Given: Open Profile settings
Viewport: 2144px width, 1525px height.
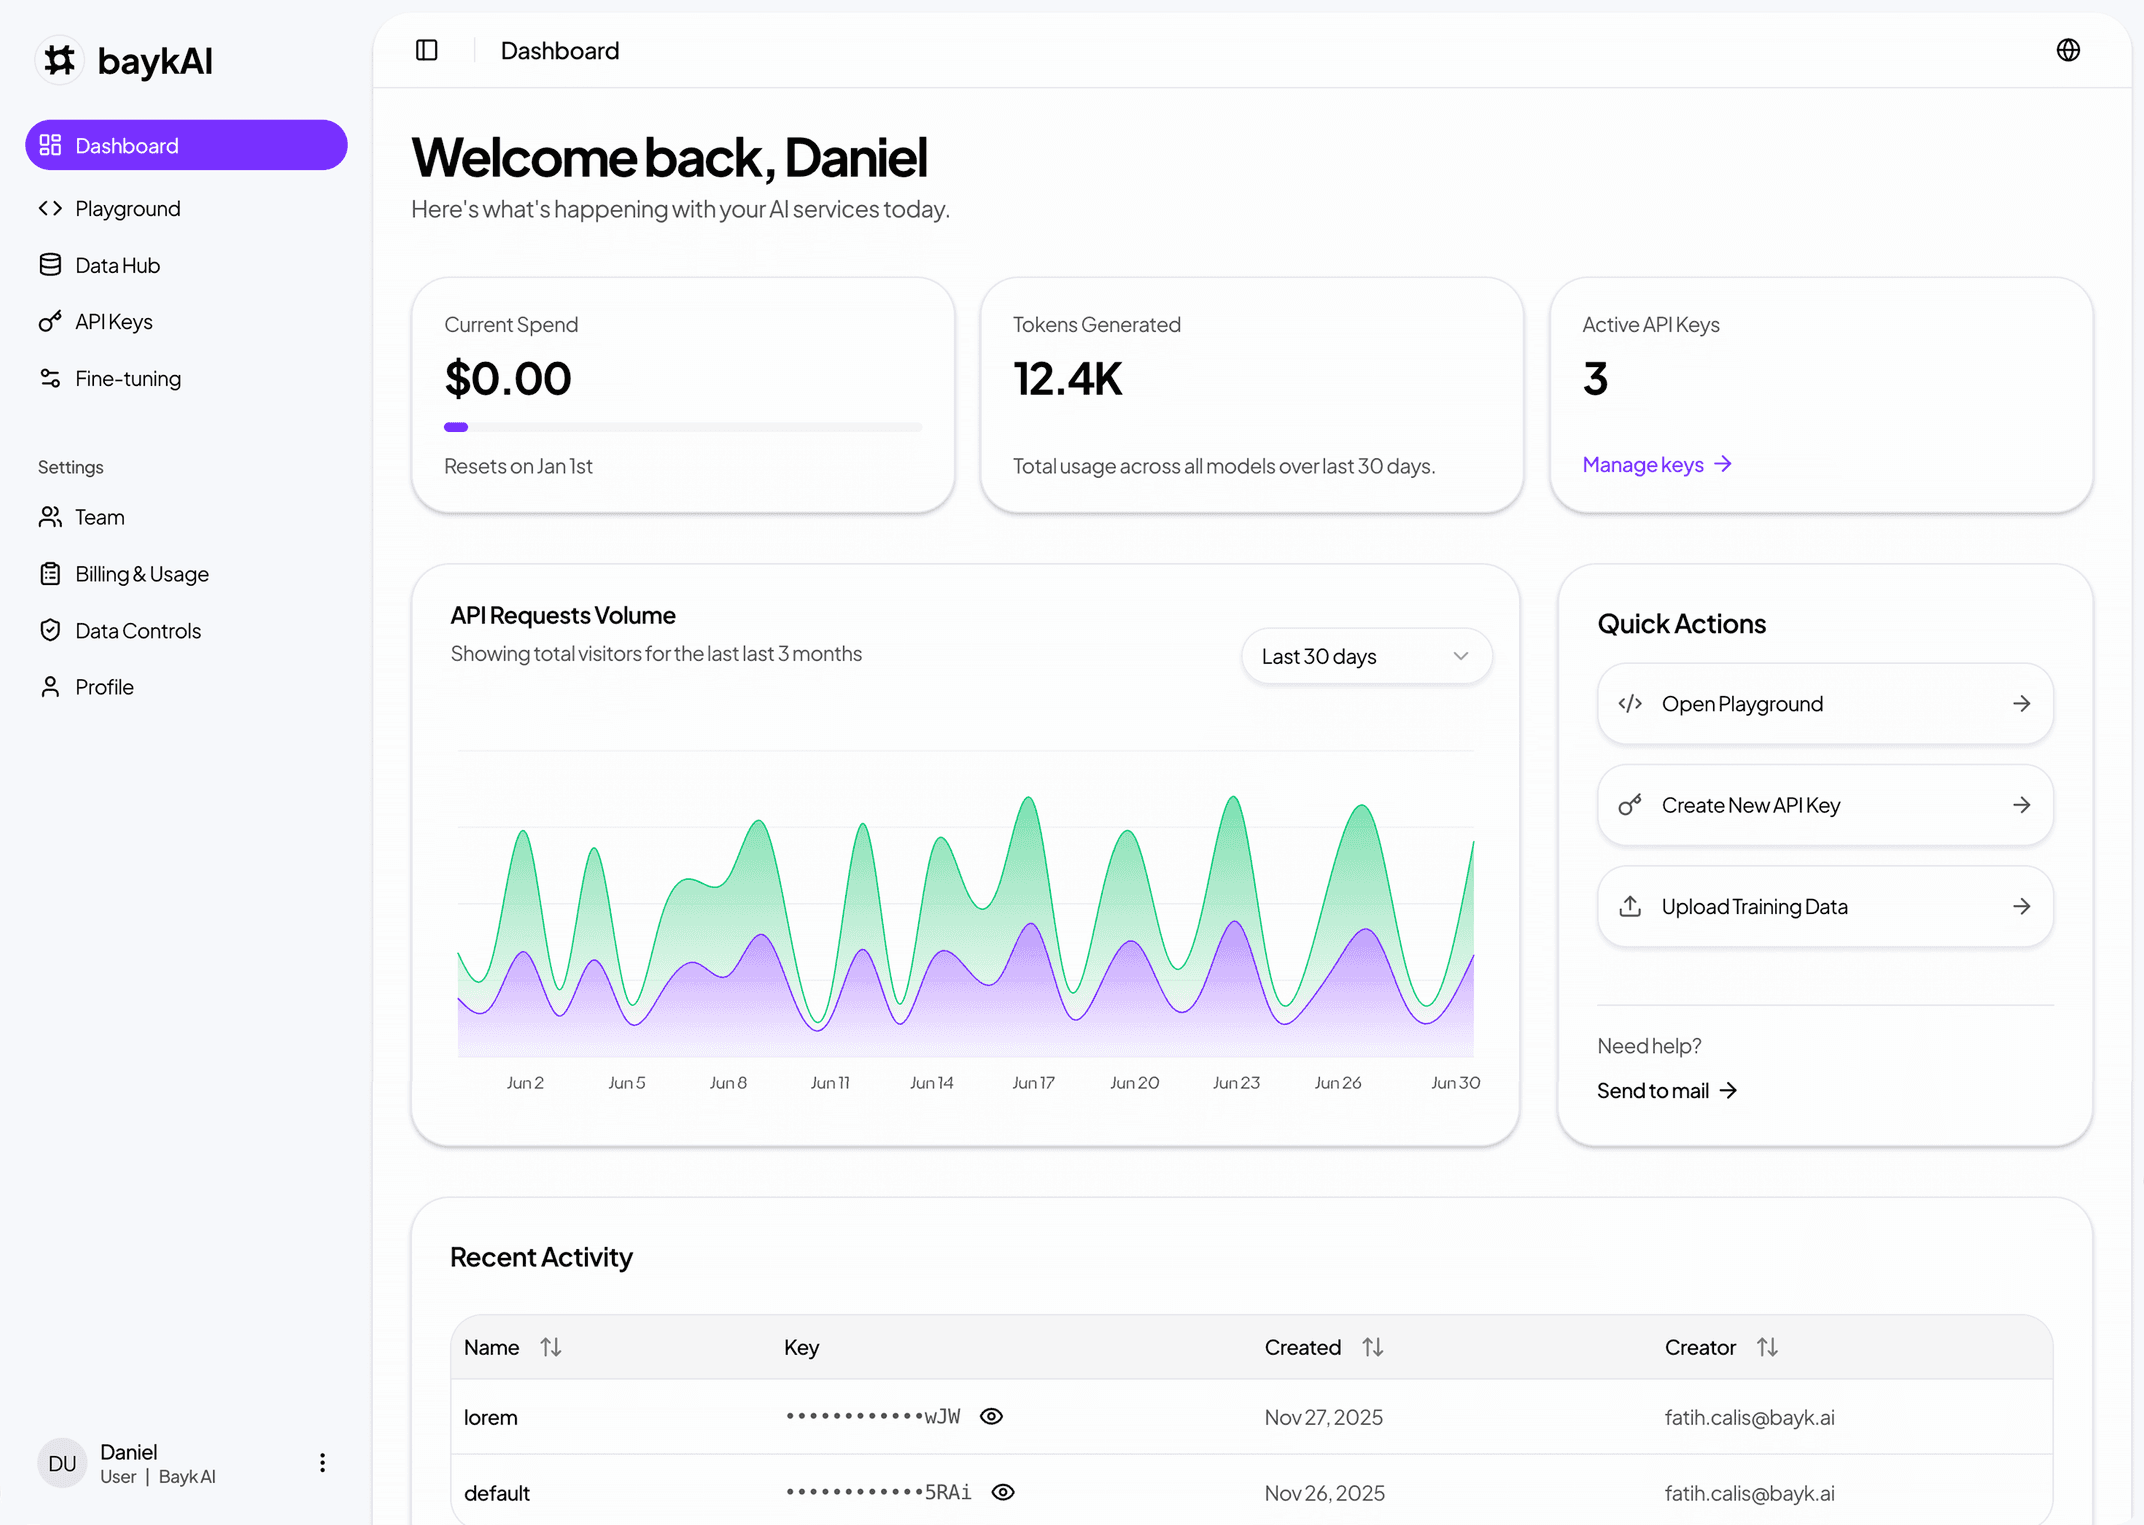Looking at the screenshot, I should (186, 687).
